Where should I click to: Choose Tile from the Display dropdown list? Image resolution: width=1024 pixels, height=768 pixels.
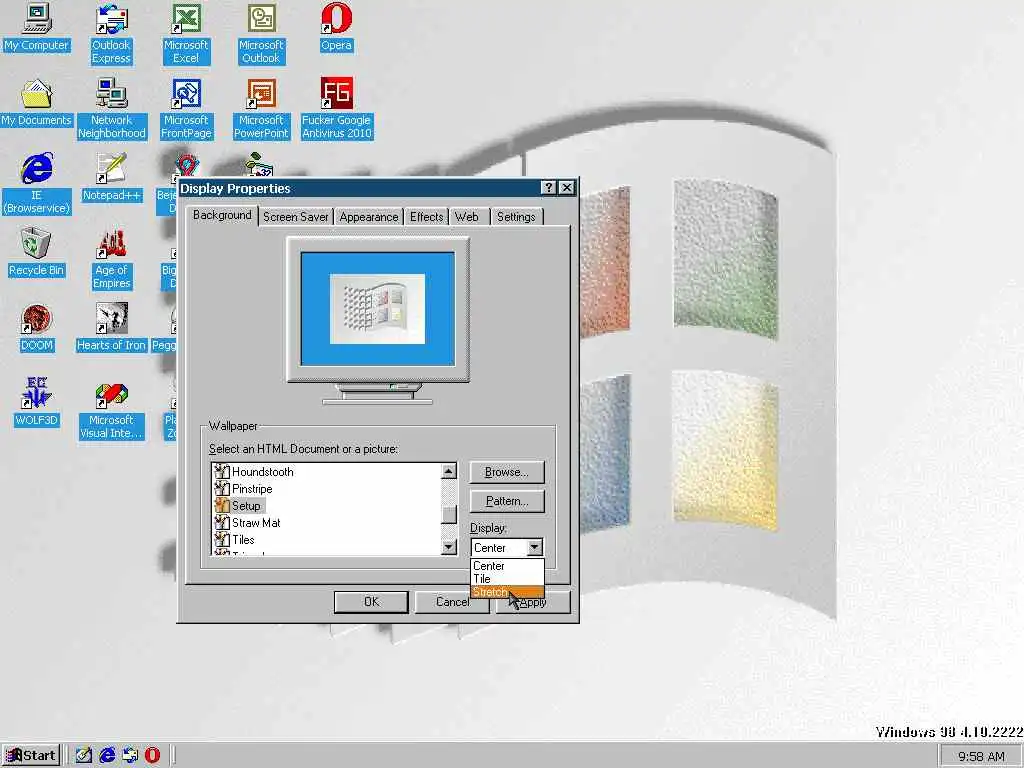(x=507, y=579)
